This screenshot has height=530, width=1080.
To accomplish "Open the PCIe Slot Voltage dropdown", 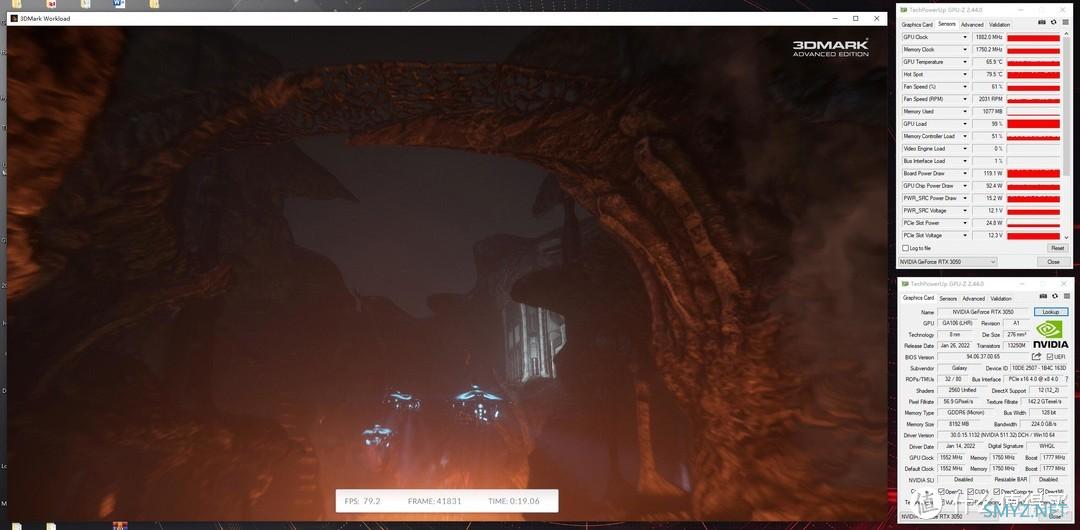I will [x=965, y=236].
